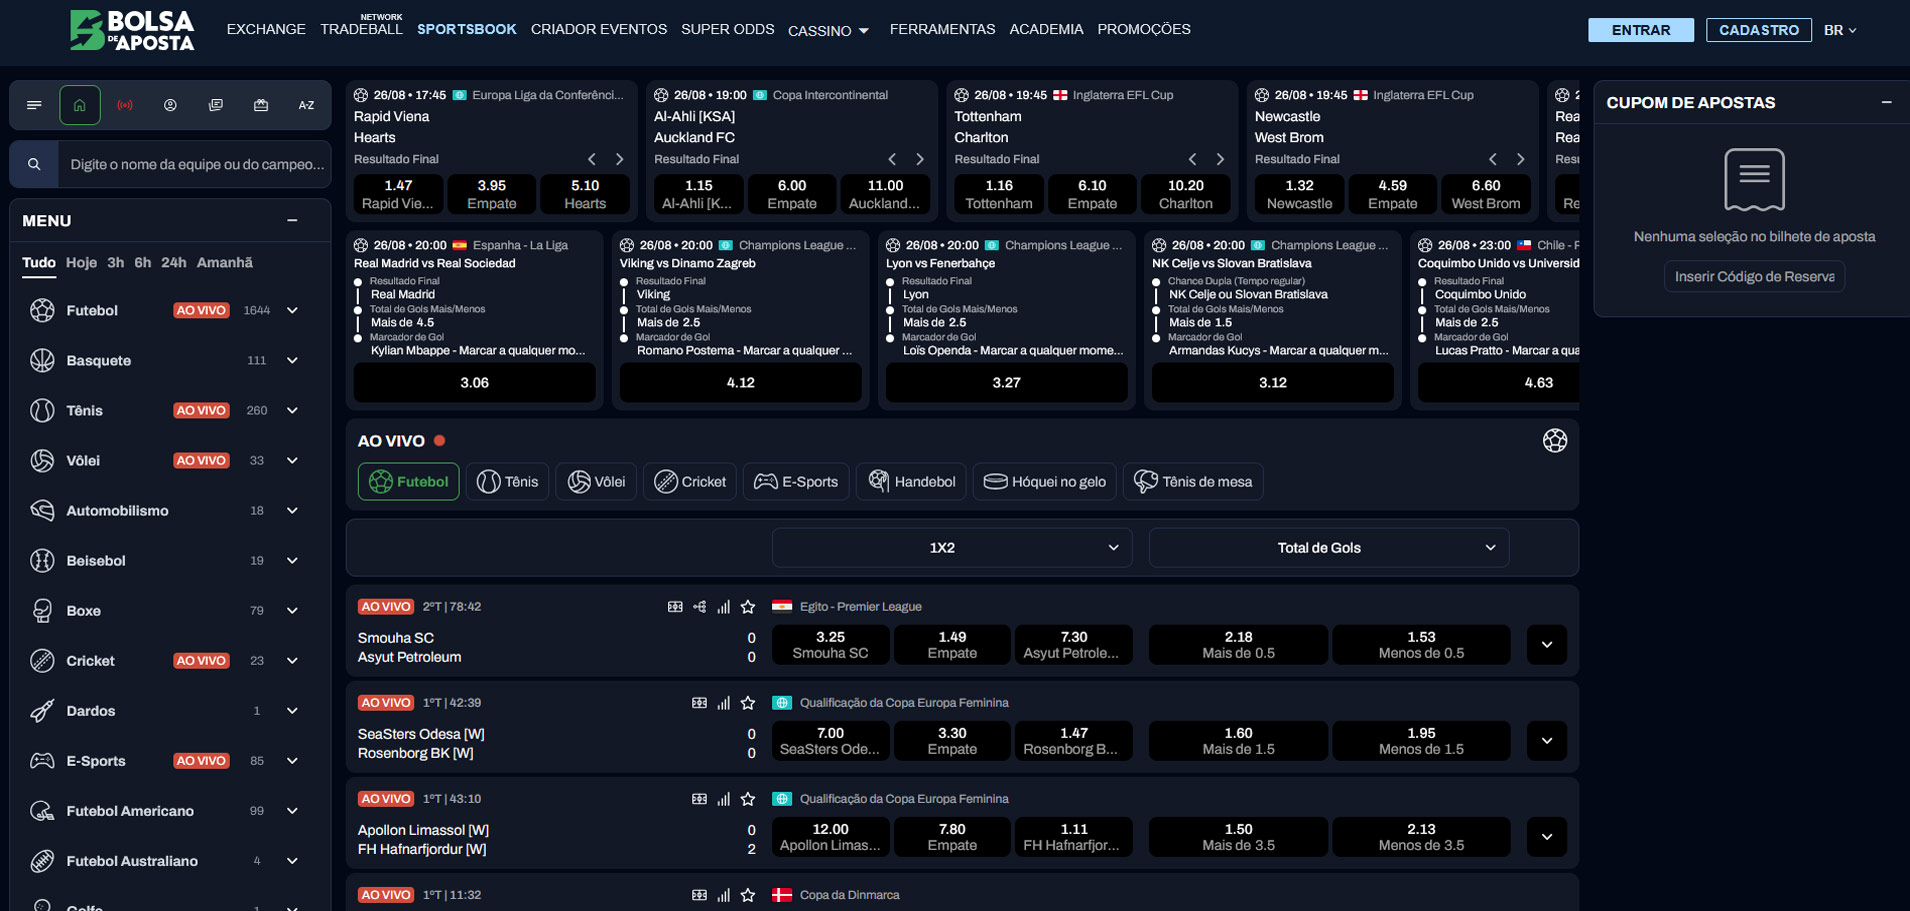Switch to the Amanhã time filter tab
Screen dimensions: 1910x911
click(x=225, y=262)
